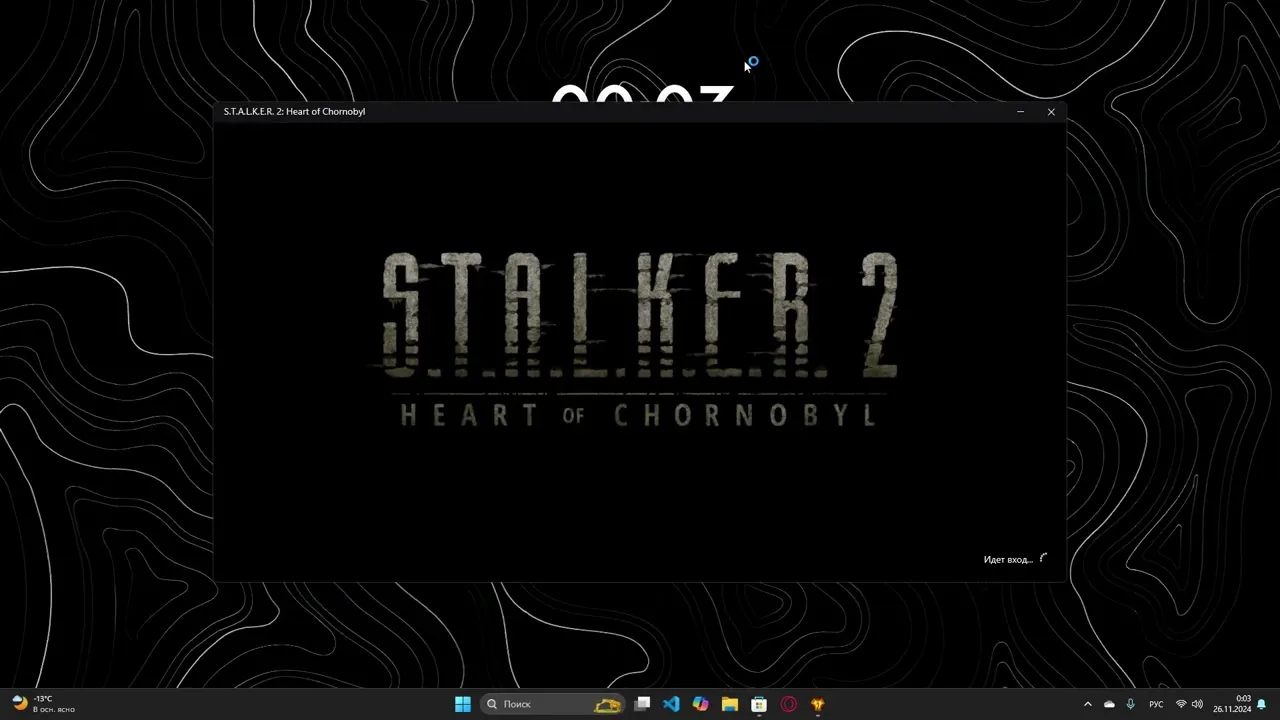Switch to Opera browser in taskbar
The height and width of the screenshot is (720, 1280).
[x=788, y=704]
